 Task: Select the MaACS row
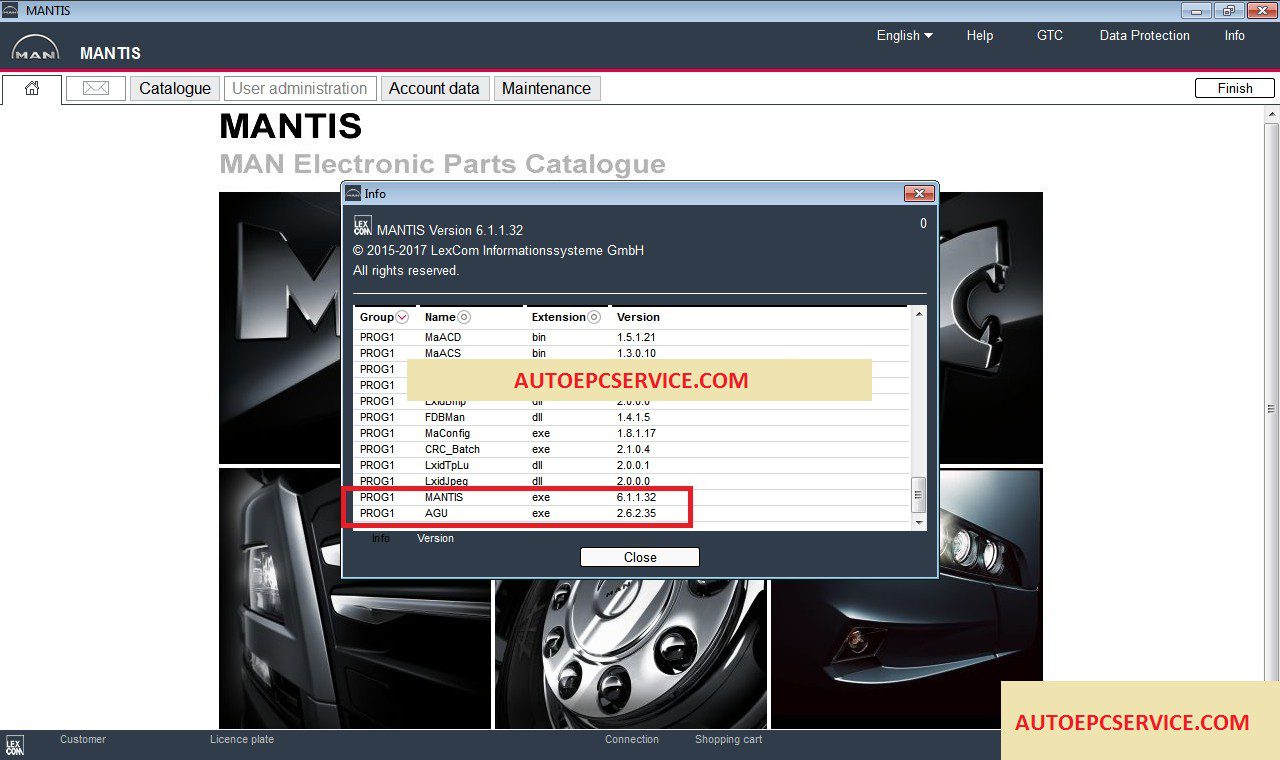point(632,353)
